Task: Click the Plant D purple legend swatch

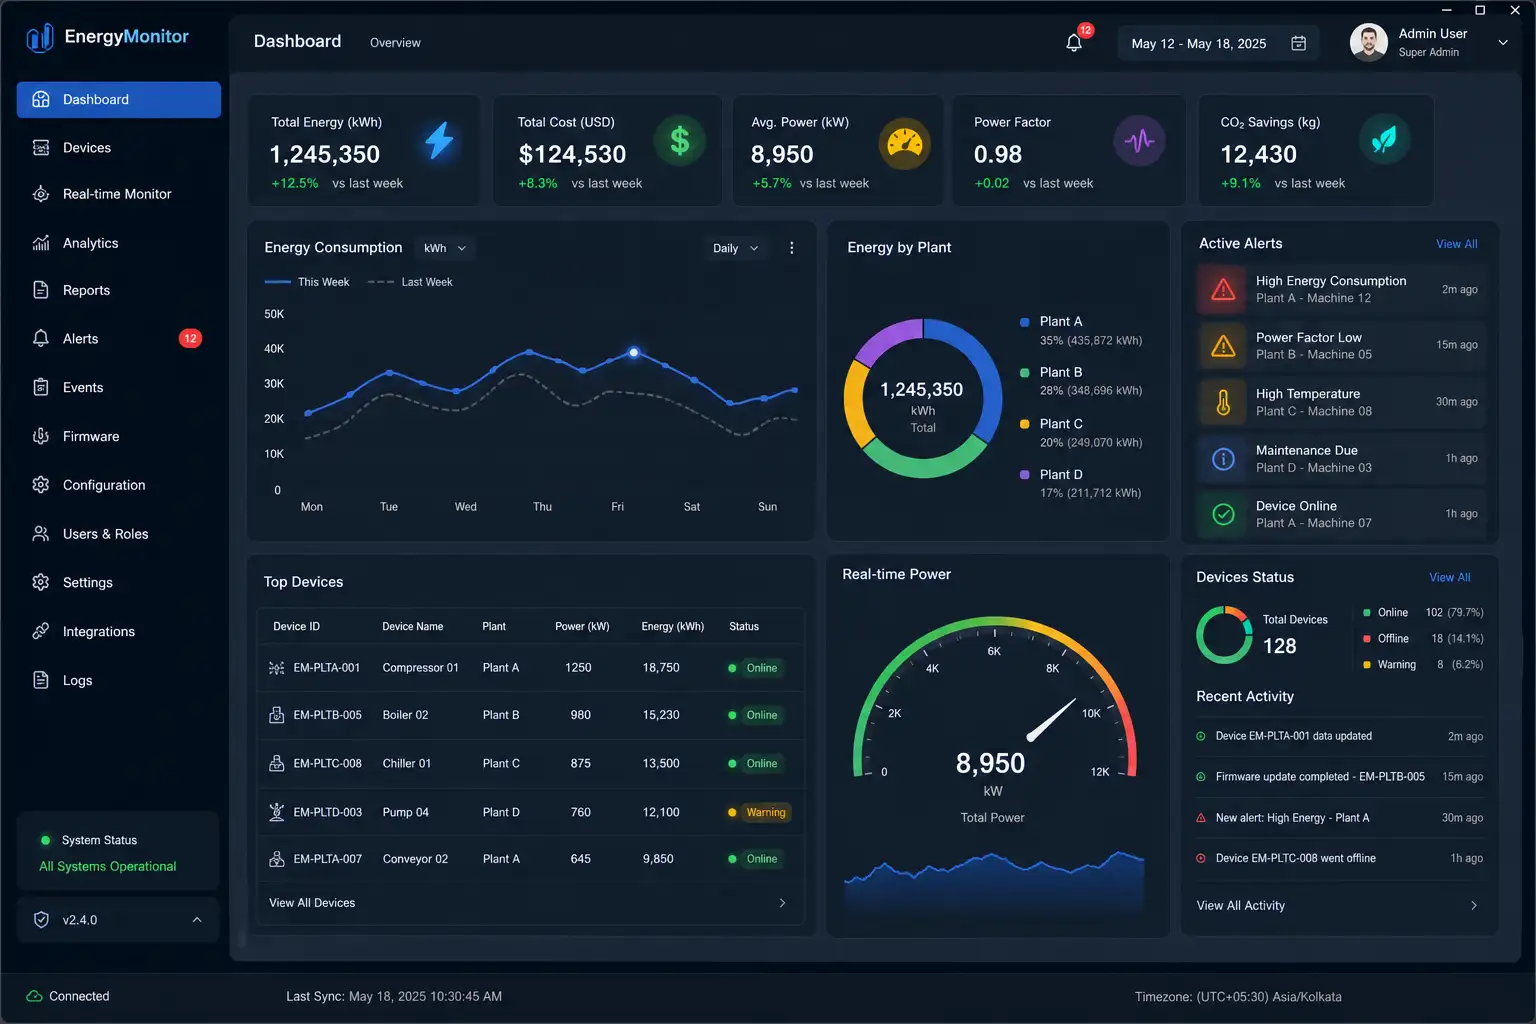Action: (x=1024, y=475)
